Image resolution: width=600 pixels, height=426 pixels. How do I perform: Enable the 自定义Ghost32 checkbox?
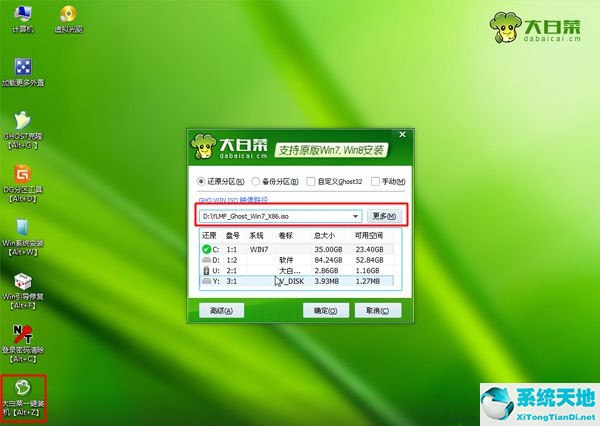tap(311, 181)
